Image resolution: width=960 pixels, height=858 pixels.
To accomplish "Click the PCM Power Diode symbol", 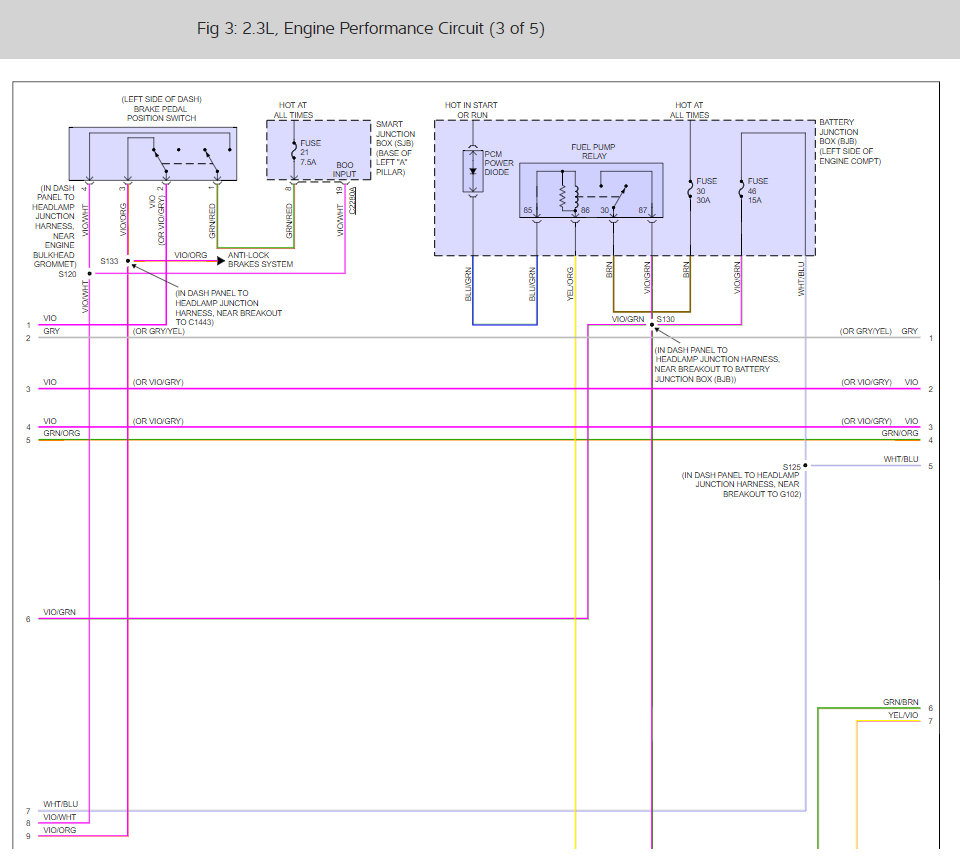I will (473, 171).
